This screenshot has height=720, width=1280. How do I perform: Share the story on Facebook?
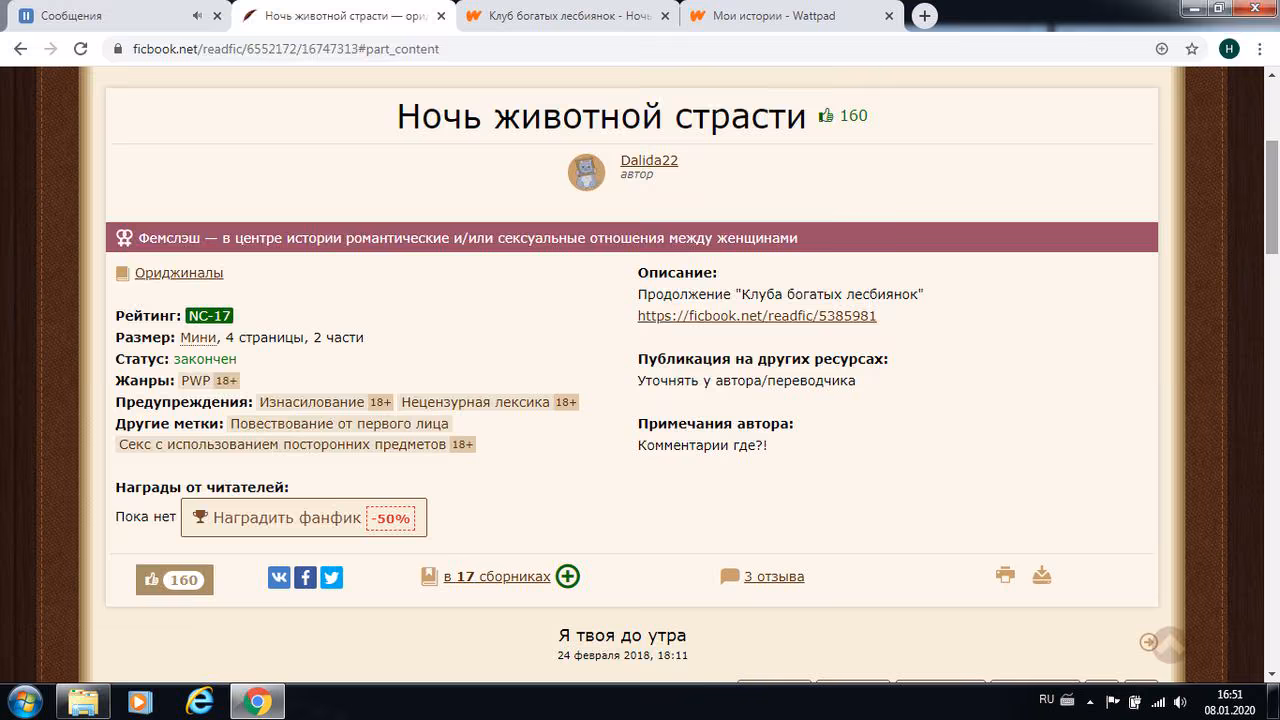coord(305,577)
